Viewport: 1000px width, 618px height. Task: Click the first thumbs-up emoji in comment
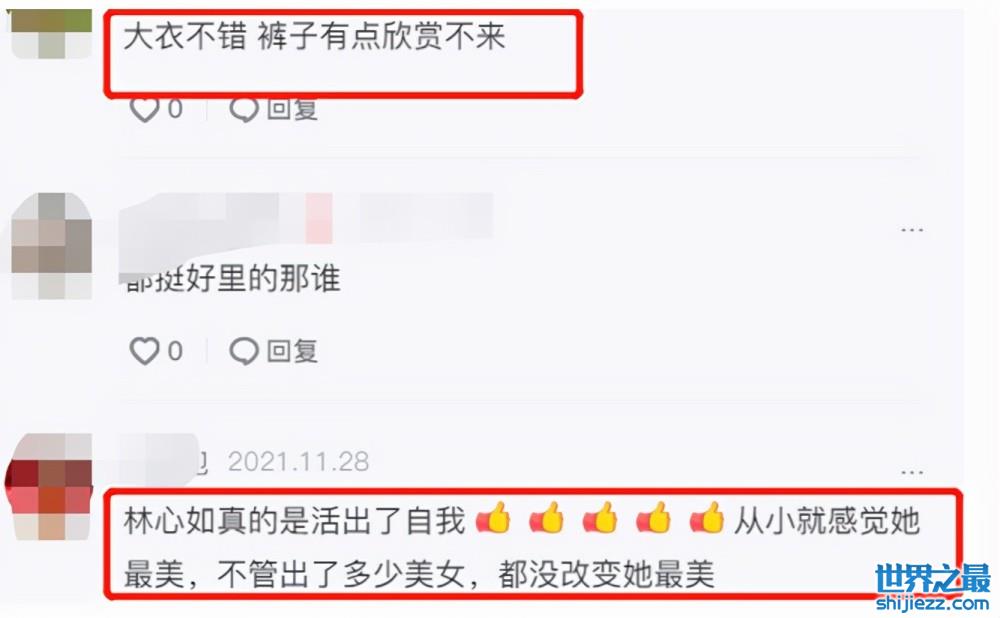tap(494, 517)
